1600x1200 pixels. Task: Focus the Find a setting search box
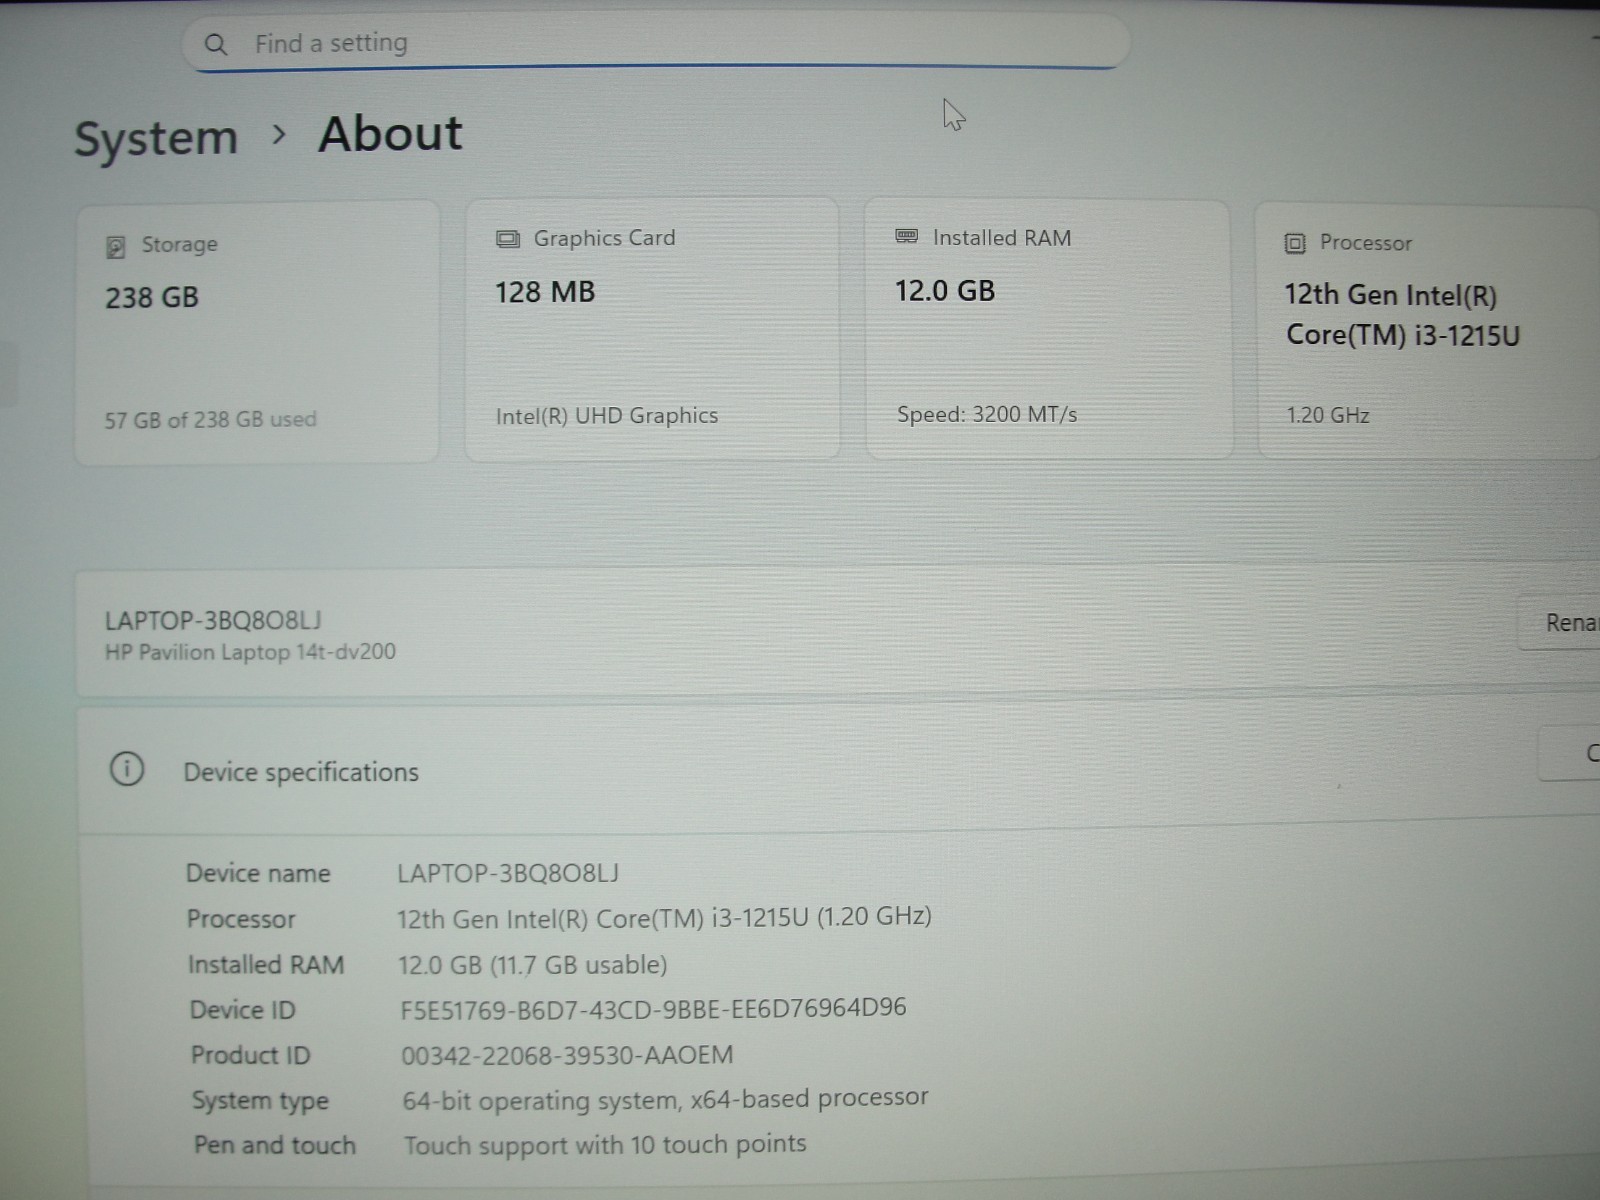(x=656, y=43)
